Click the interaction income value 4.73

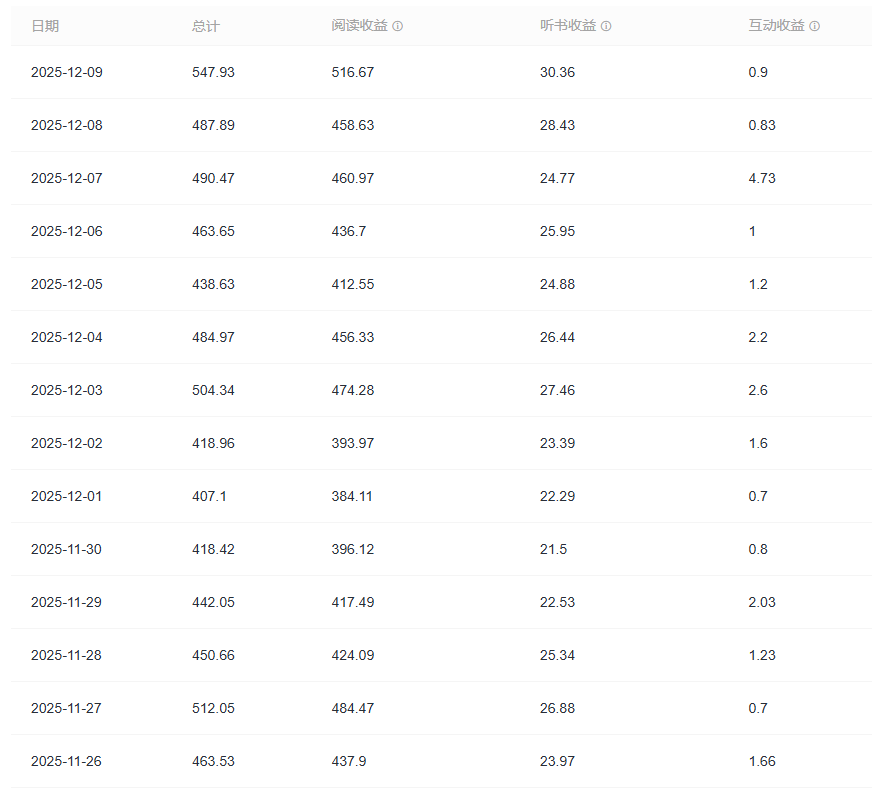coord(762,178)
